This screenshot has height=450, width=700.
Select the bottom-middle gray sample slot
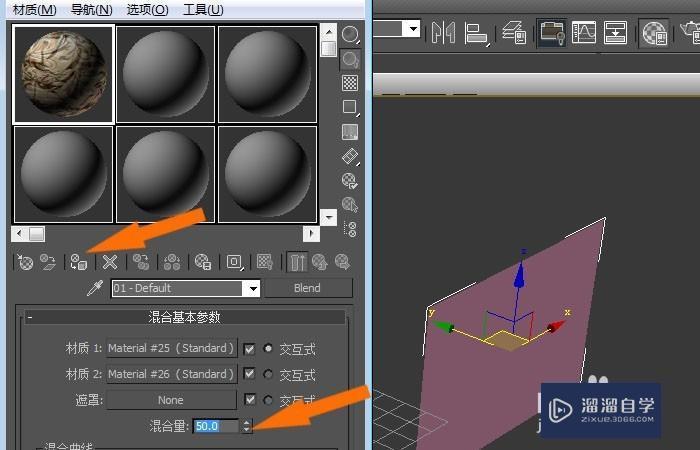pos(166,174)
